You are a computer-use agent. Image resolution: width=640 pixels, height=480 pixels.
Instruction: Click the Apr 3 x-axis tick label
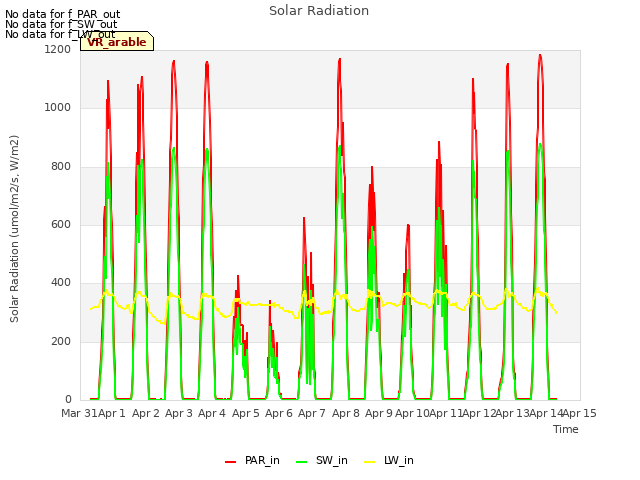(178, 413)
